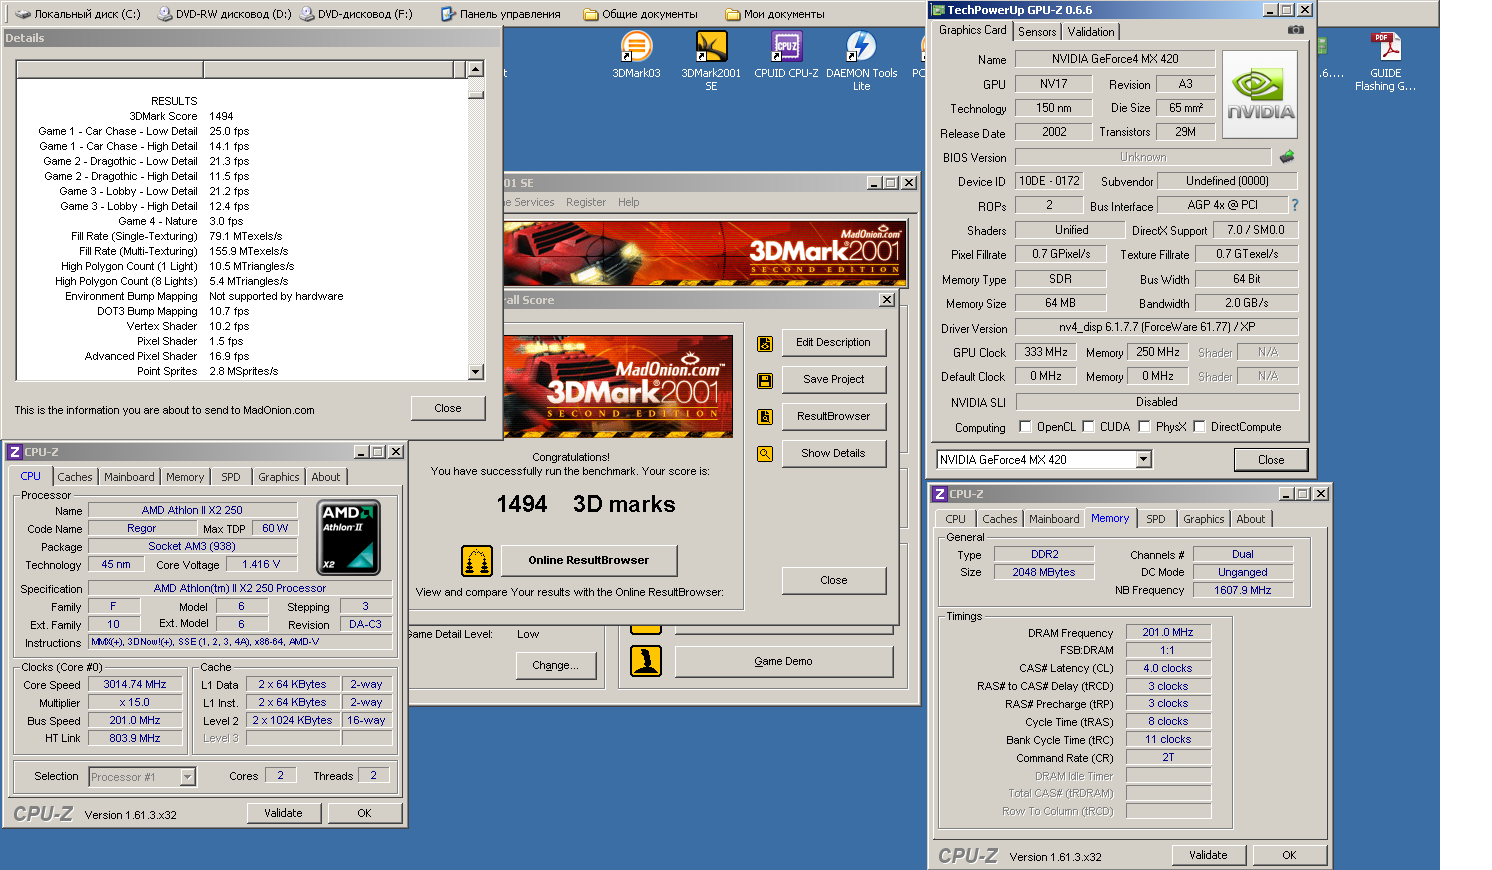The height and width of the screenshot is (870, 1492).
Task: Click the ResultBrowser button
Action: (x=833, y=417)
